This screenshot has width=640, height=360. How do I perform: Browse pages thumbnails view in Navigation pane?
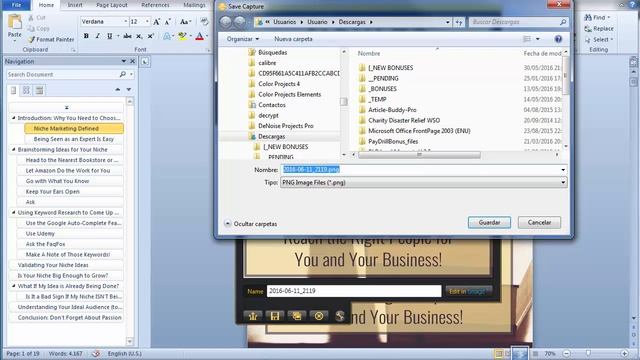click(26, 90)
